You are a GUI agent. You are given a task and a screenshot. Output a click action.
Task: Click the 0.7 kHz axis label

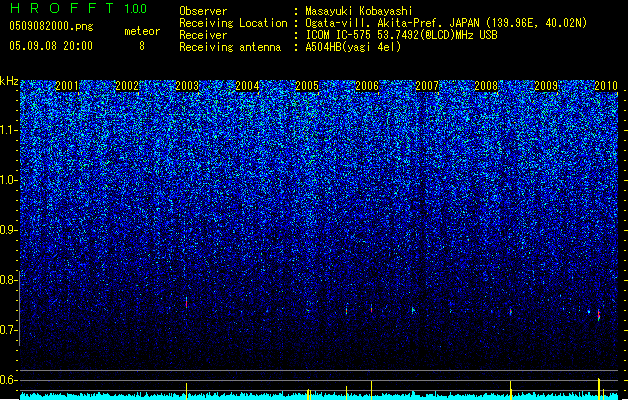point(9,330)
